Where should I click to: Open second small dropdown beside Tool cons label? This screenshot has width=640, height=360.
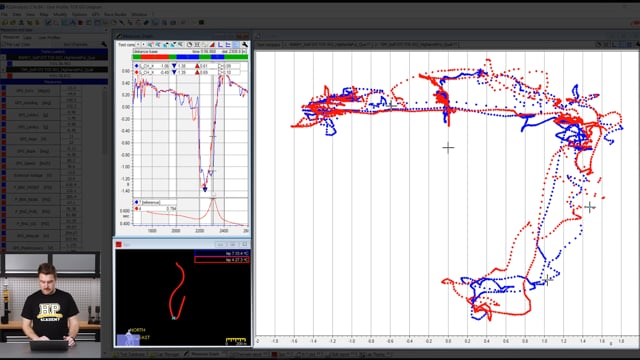click(144, 44)
